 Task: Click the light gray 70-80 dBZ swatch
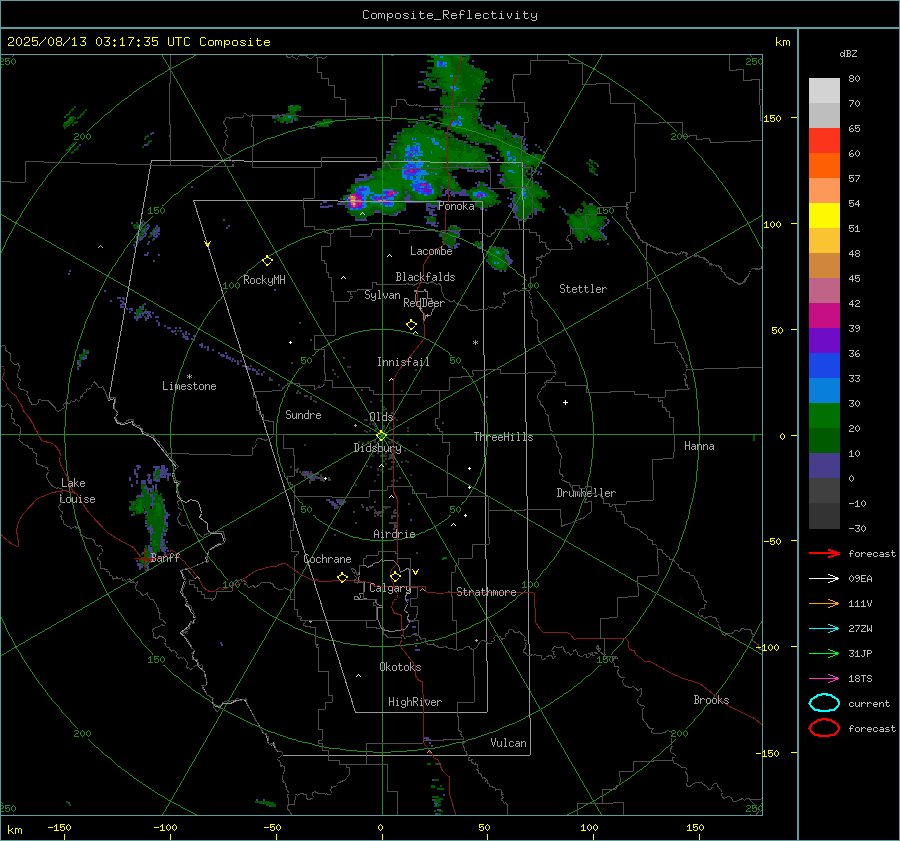[824, 91]
